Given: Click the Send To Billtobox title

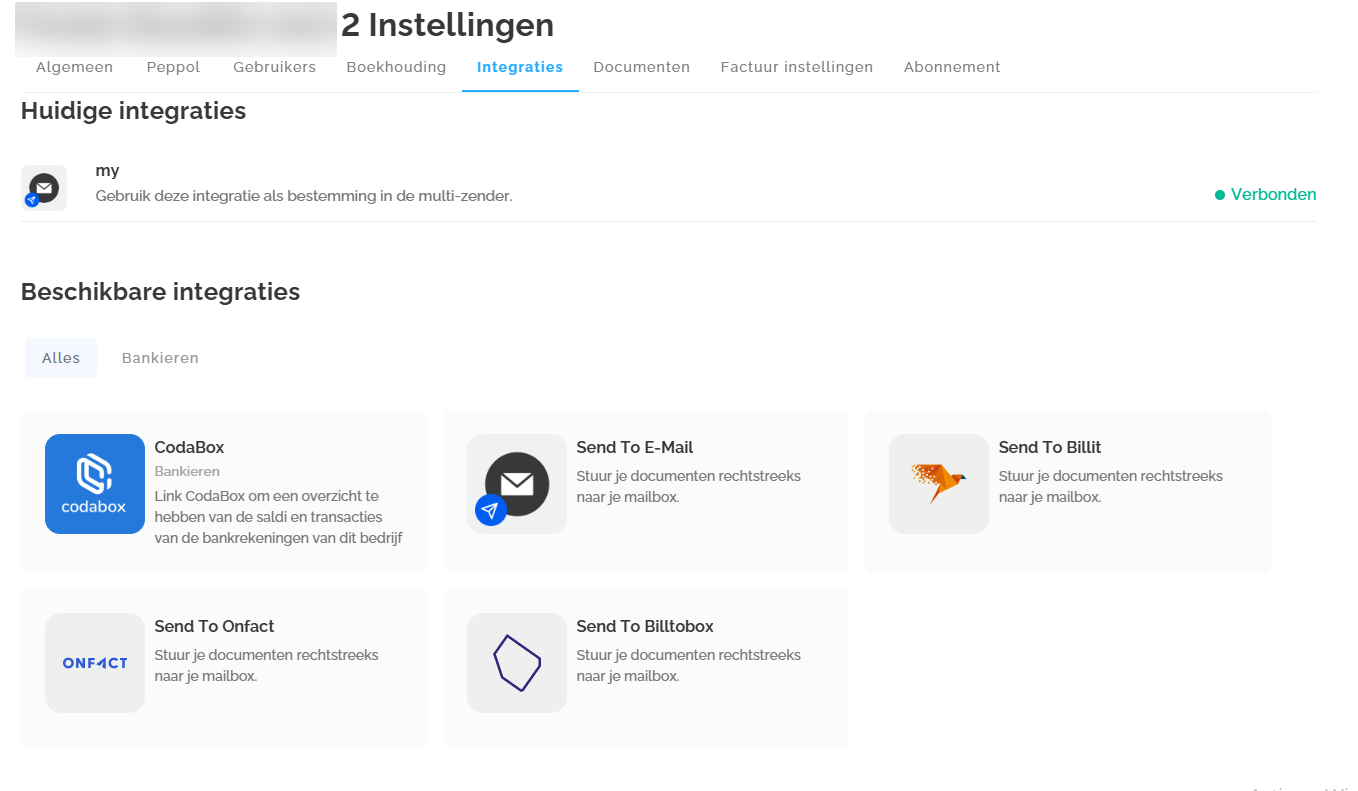Looking at the screenshot, I should (x=645, y=626).
